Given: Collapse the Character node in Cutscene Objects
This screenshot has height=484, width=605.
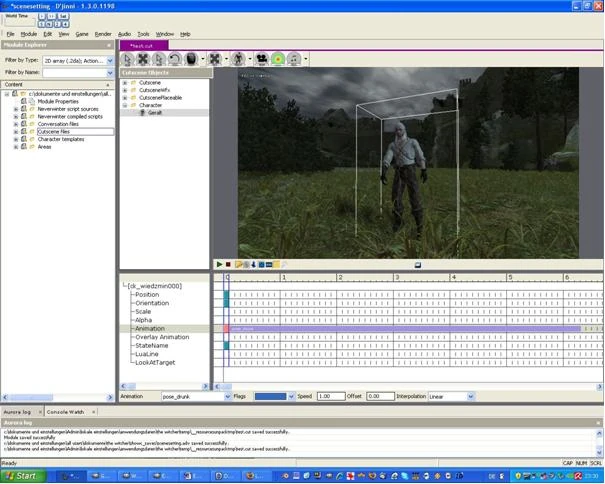Looking at the screenshot, I should (x=125, y=105).
